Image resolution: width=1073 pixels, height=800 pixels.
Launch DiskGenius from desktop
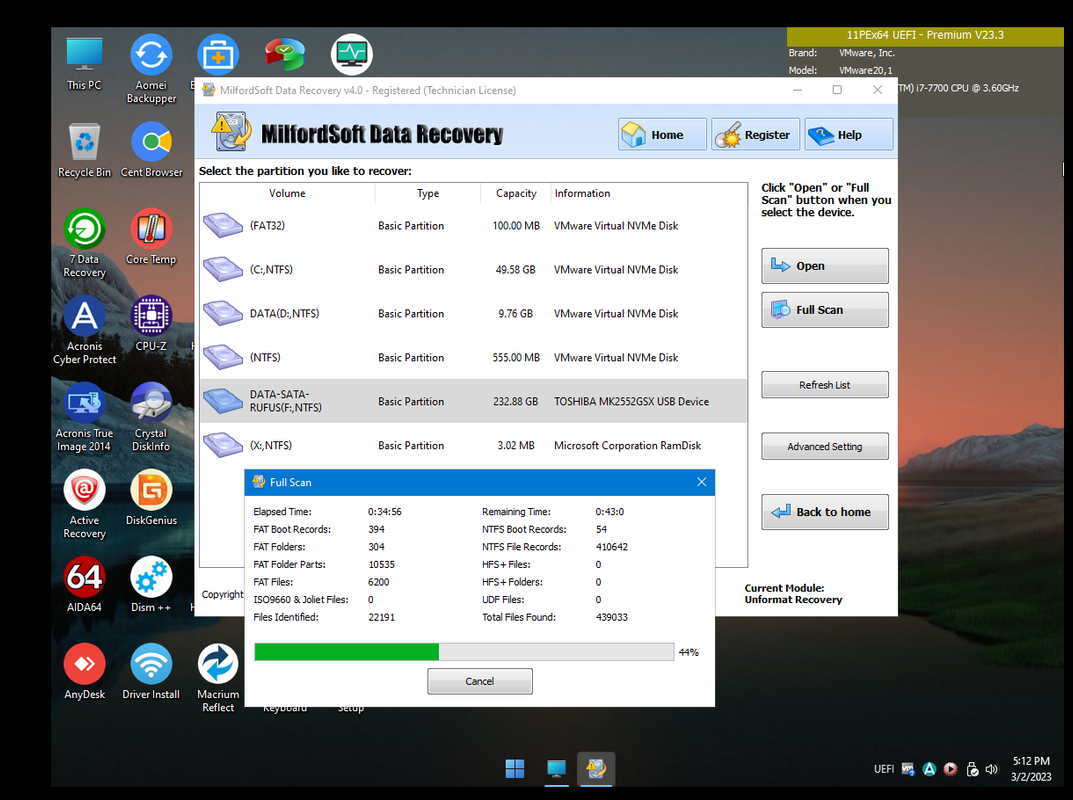[151, 498]
